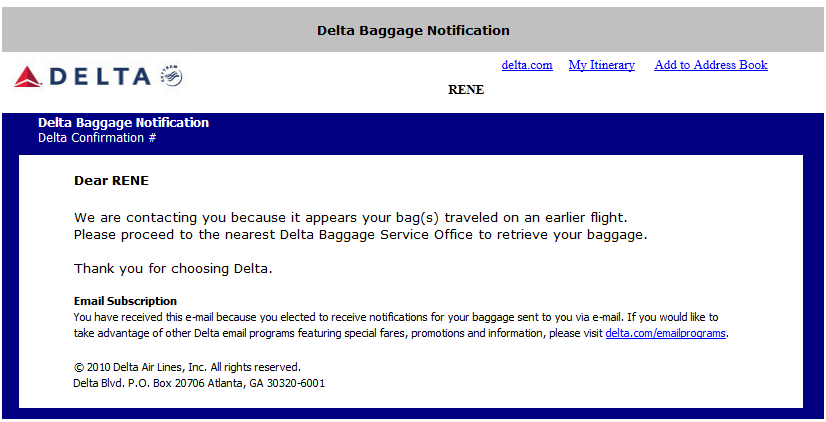
Task: Click the Delta Confirmation # text
Action: coord(97,138)
